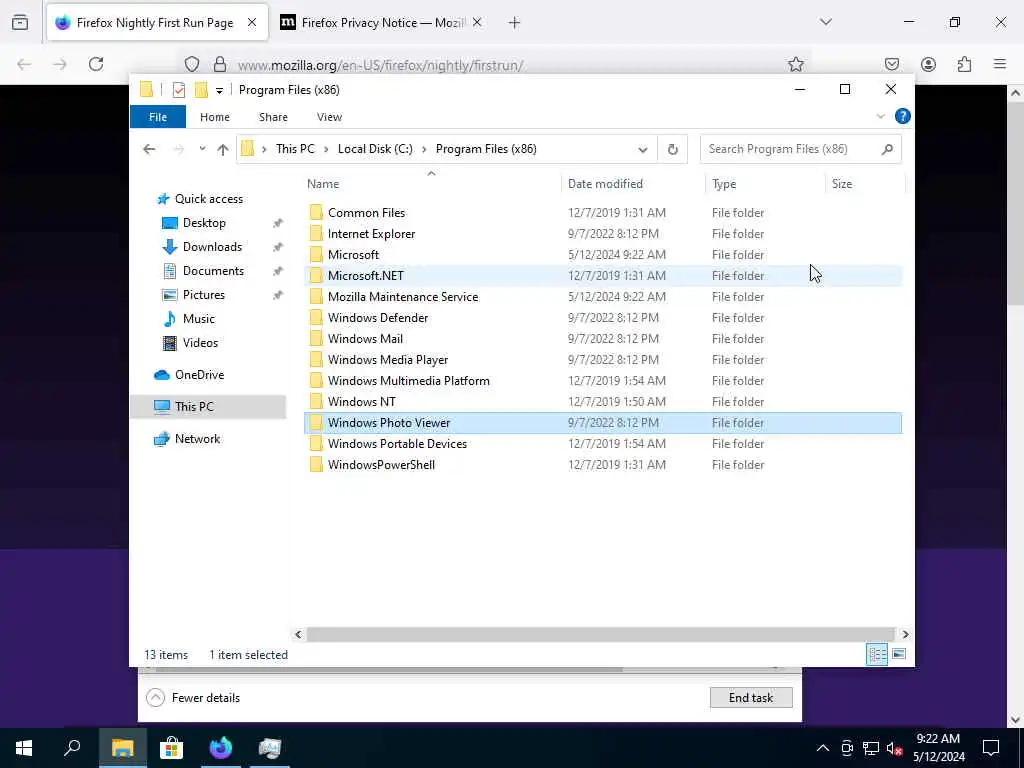
Task: Open Firefox application menu hamburger icon
Action: 1000,64
